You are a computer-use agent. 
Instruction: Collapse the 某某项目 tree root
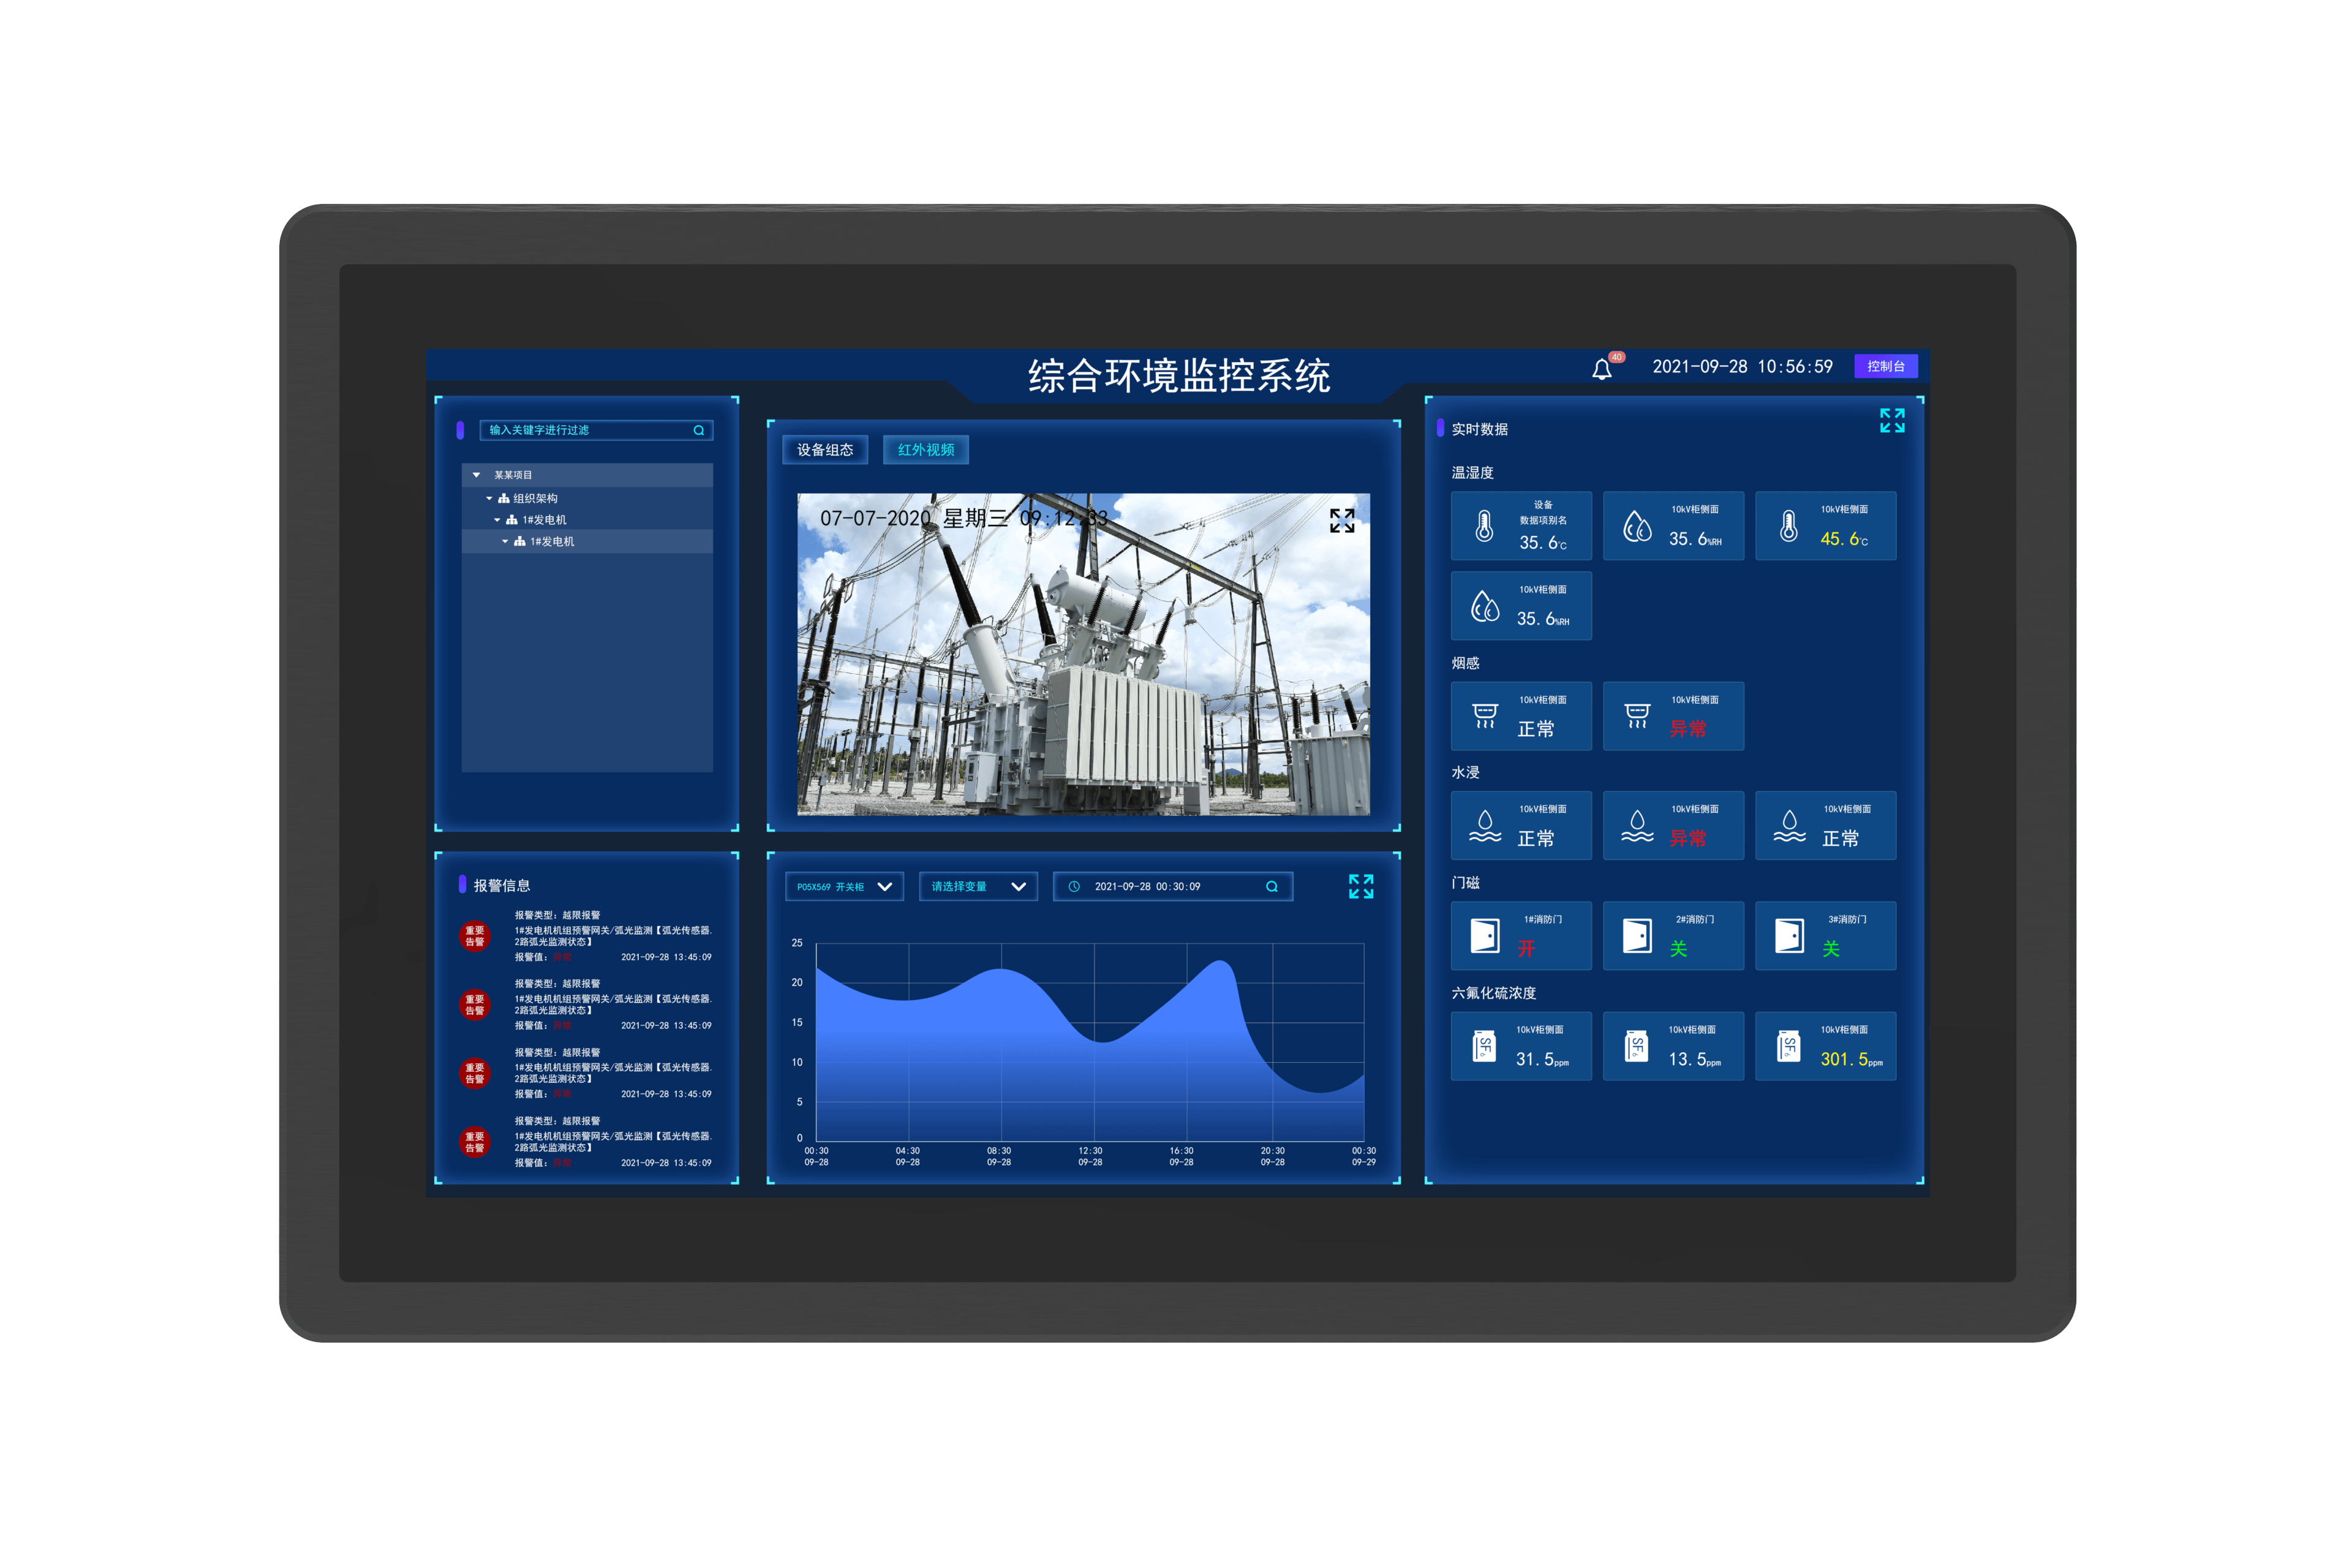[x=476, y=475]
